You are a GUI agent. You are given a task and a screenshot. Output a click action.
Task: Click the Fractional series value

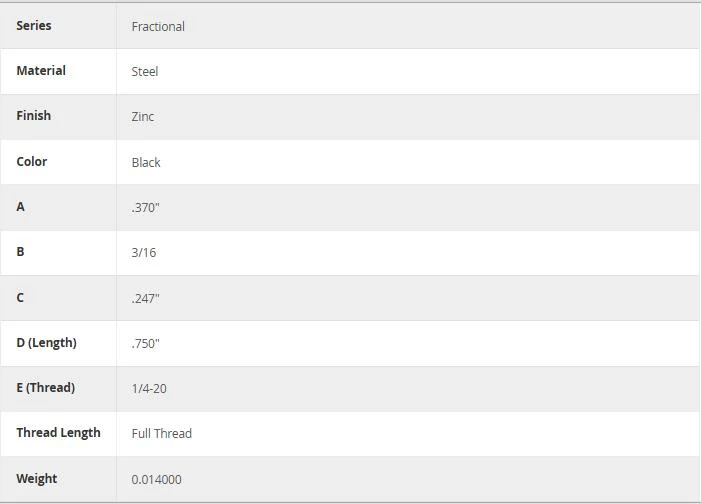pos(158,26)
